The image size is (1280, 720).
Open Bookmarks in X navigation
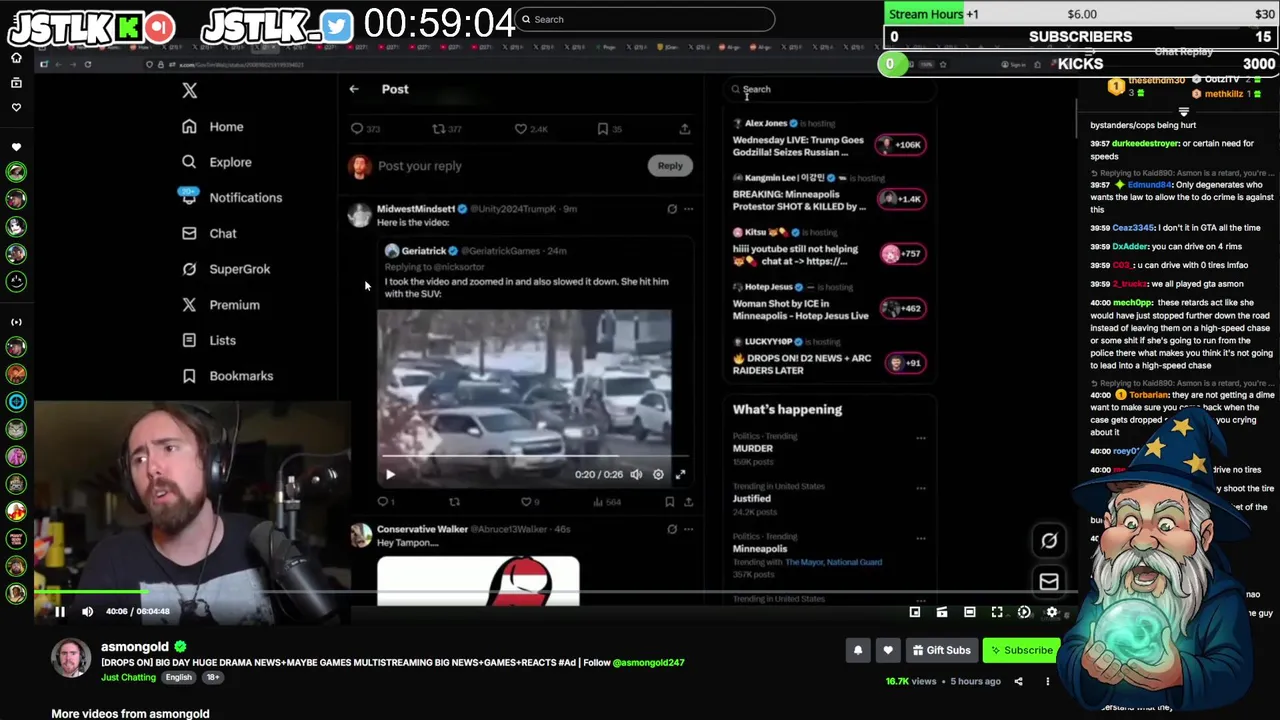tap(228, 376)
